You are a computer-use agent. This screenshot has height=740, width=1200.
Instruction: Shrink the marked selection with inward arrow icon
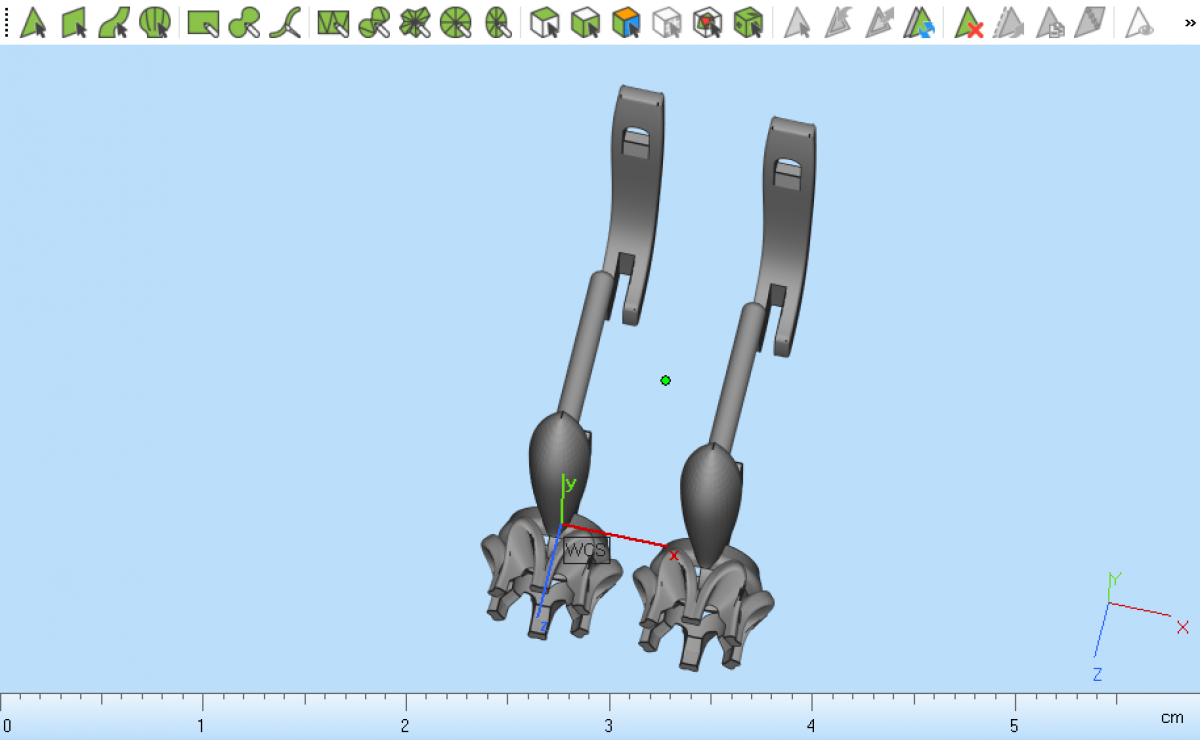[837, 22]
